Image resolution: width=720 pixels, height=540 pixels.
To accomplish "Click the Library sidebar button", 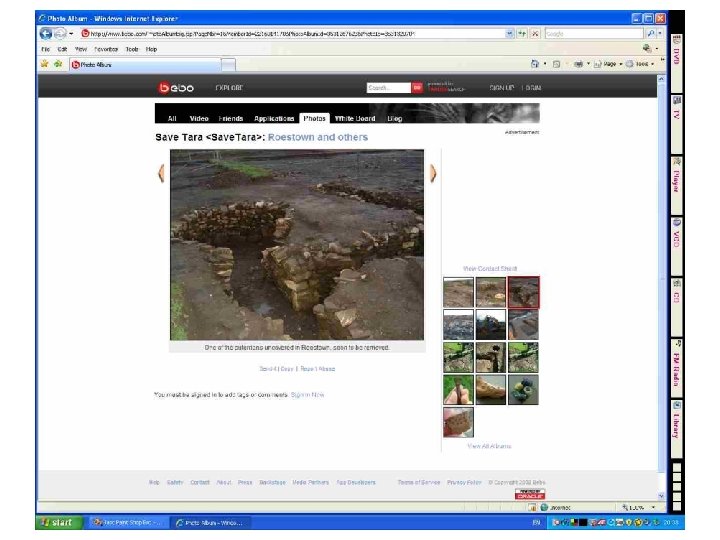I will coord(676,429).
